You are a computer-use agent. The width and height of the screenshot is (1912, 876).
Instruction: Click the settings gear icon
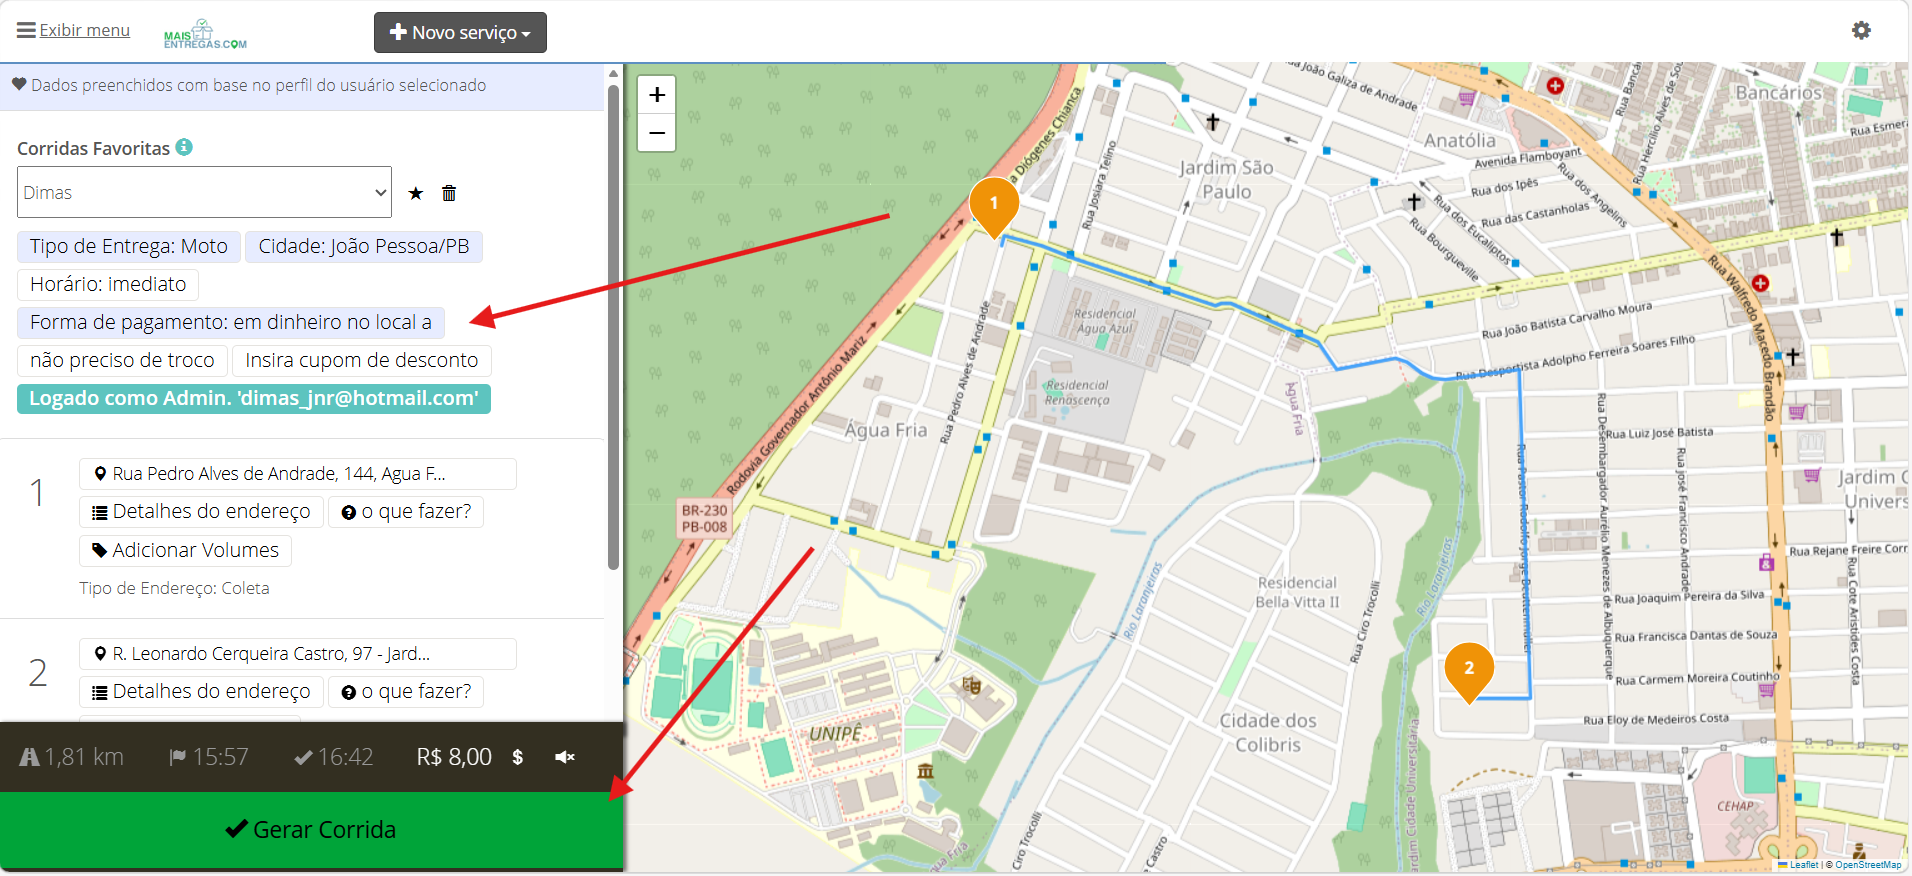1861,30
